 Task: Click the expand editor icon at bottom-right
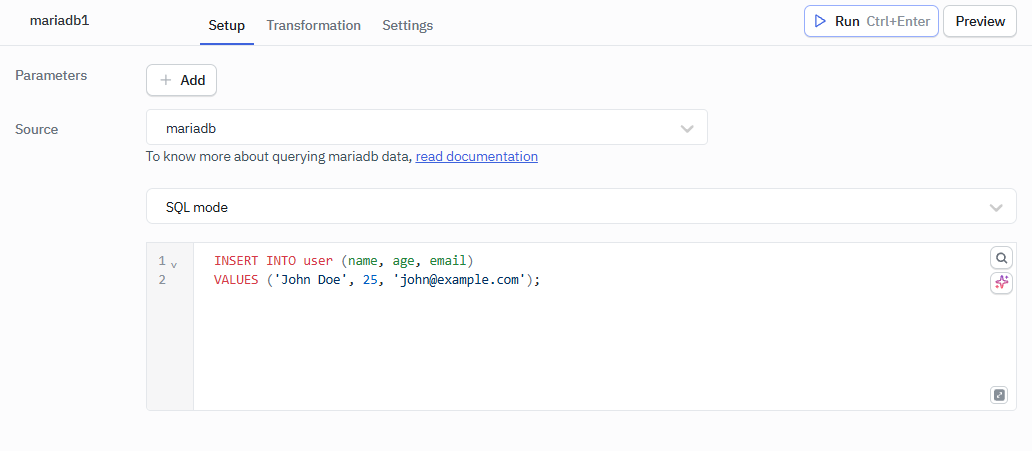(999, 395)
